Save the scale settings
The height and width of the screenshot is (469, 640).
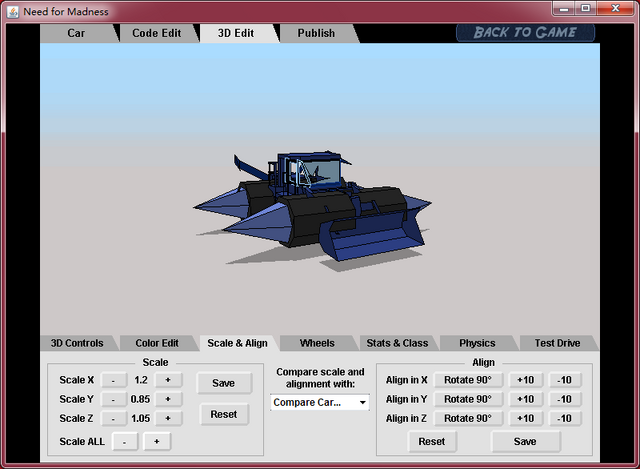click(x=224, y=383)
